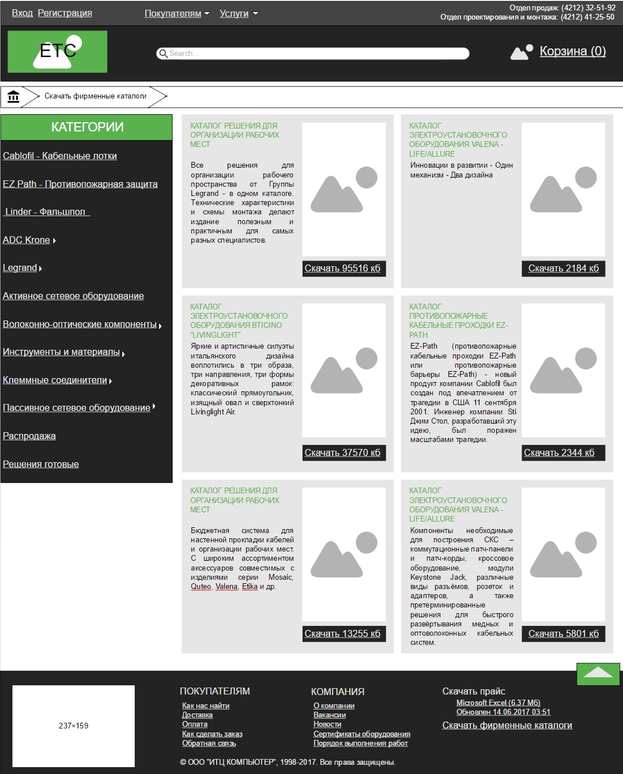Open Сертификаты оборудования footer link

point(361,734)
